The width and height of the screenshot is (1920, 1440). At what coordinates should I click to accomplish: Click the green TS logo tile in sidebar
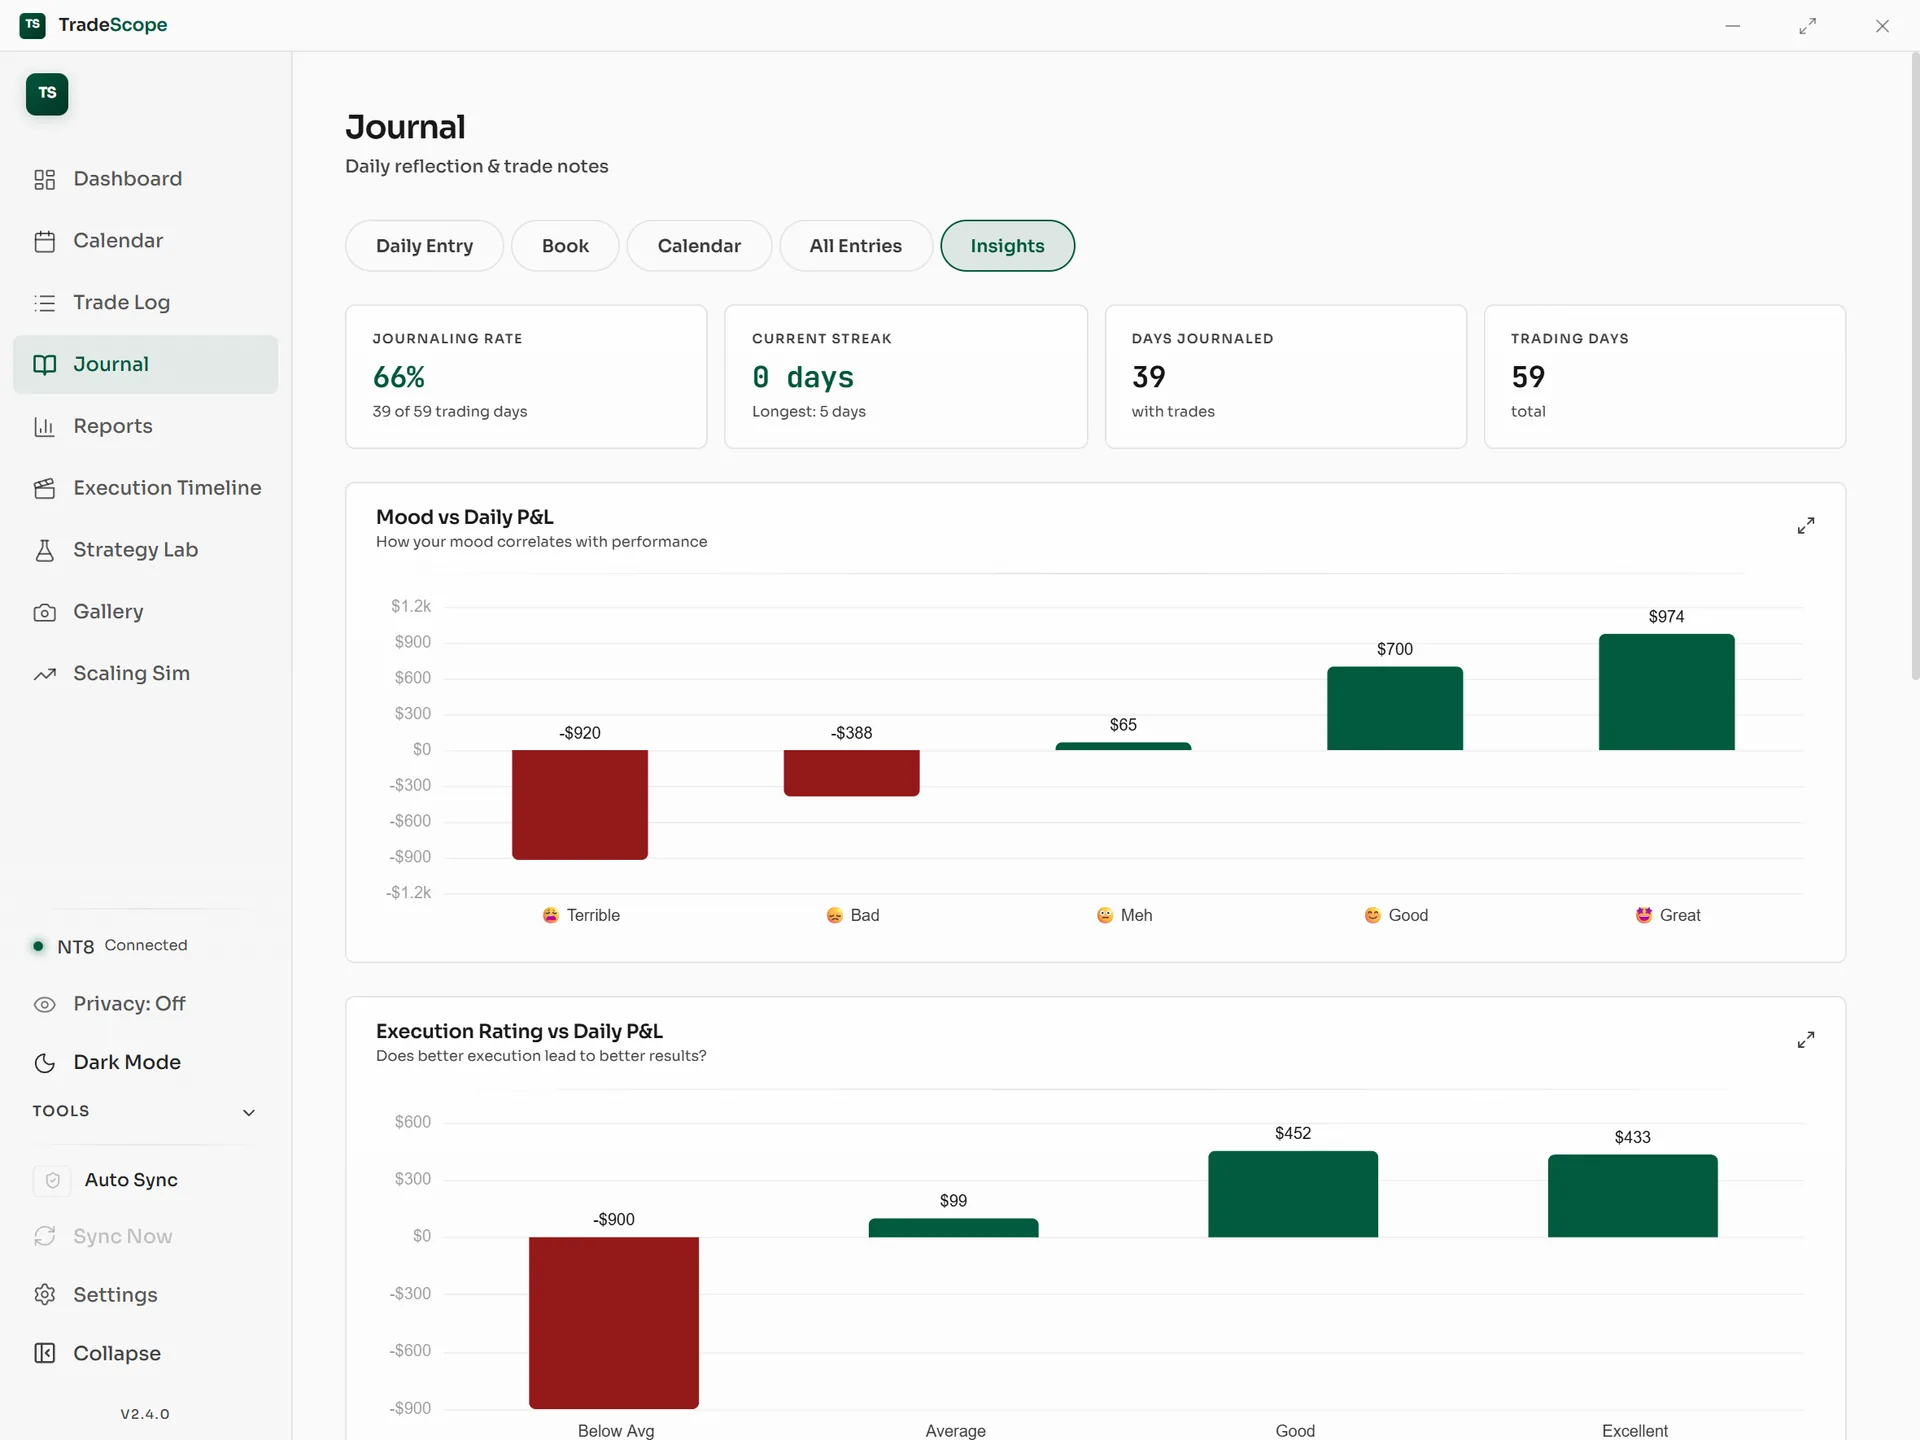point(47,94)
